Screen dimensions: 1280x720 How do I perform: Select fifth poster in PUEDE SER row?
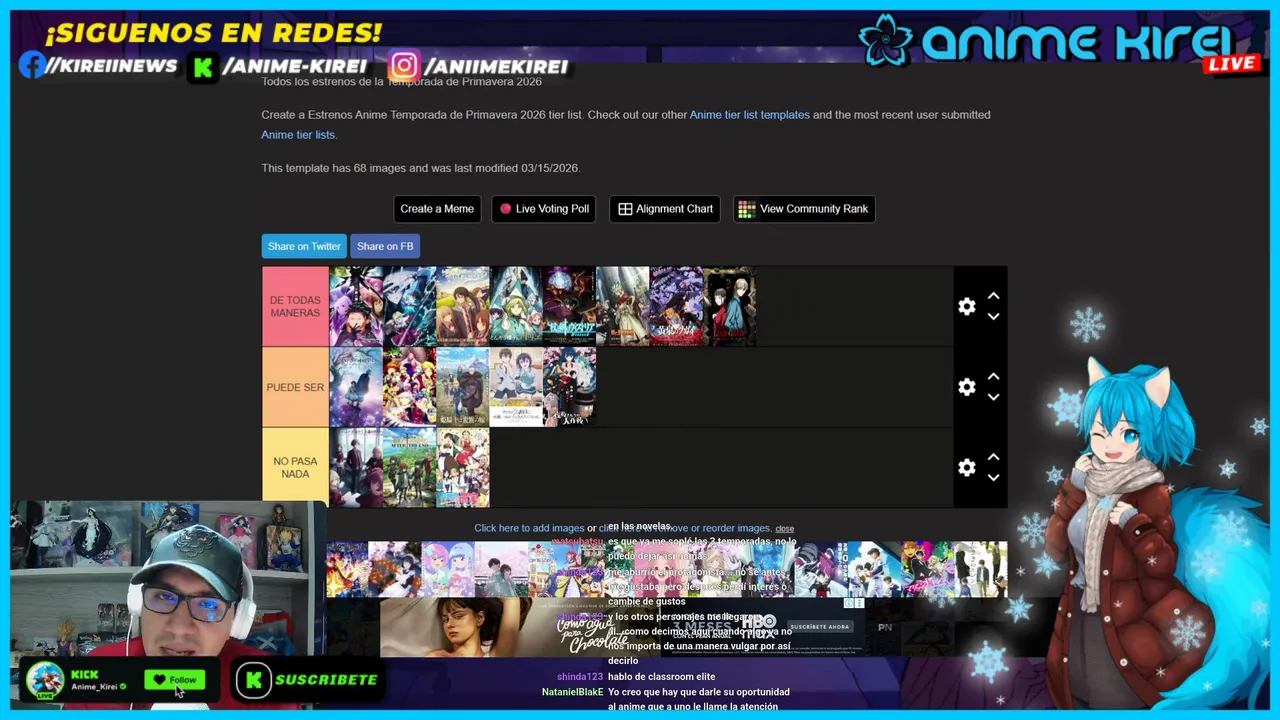pos(569,387)
